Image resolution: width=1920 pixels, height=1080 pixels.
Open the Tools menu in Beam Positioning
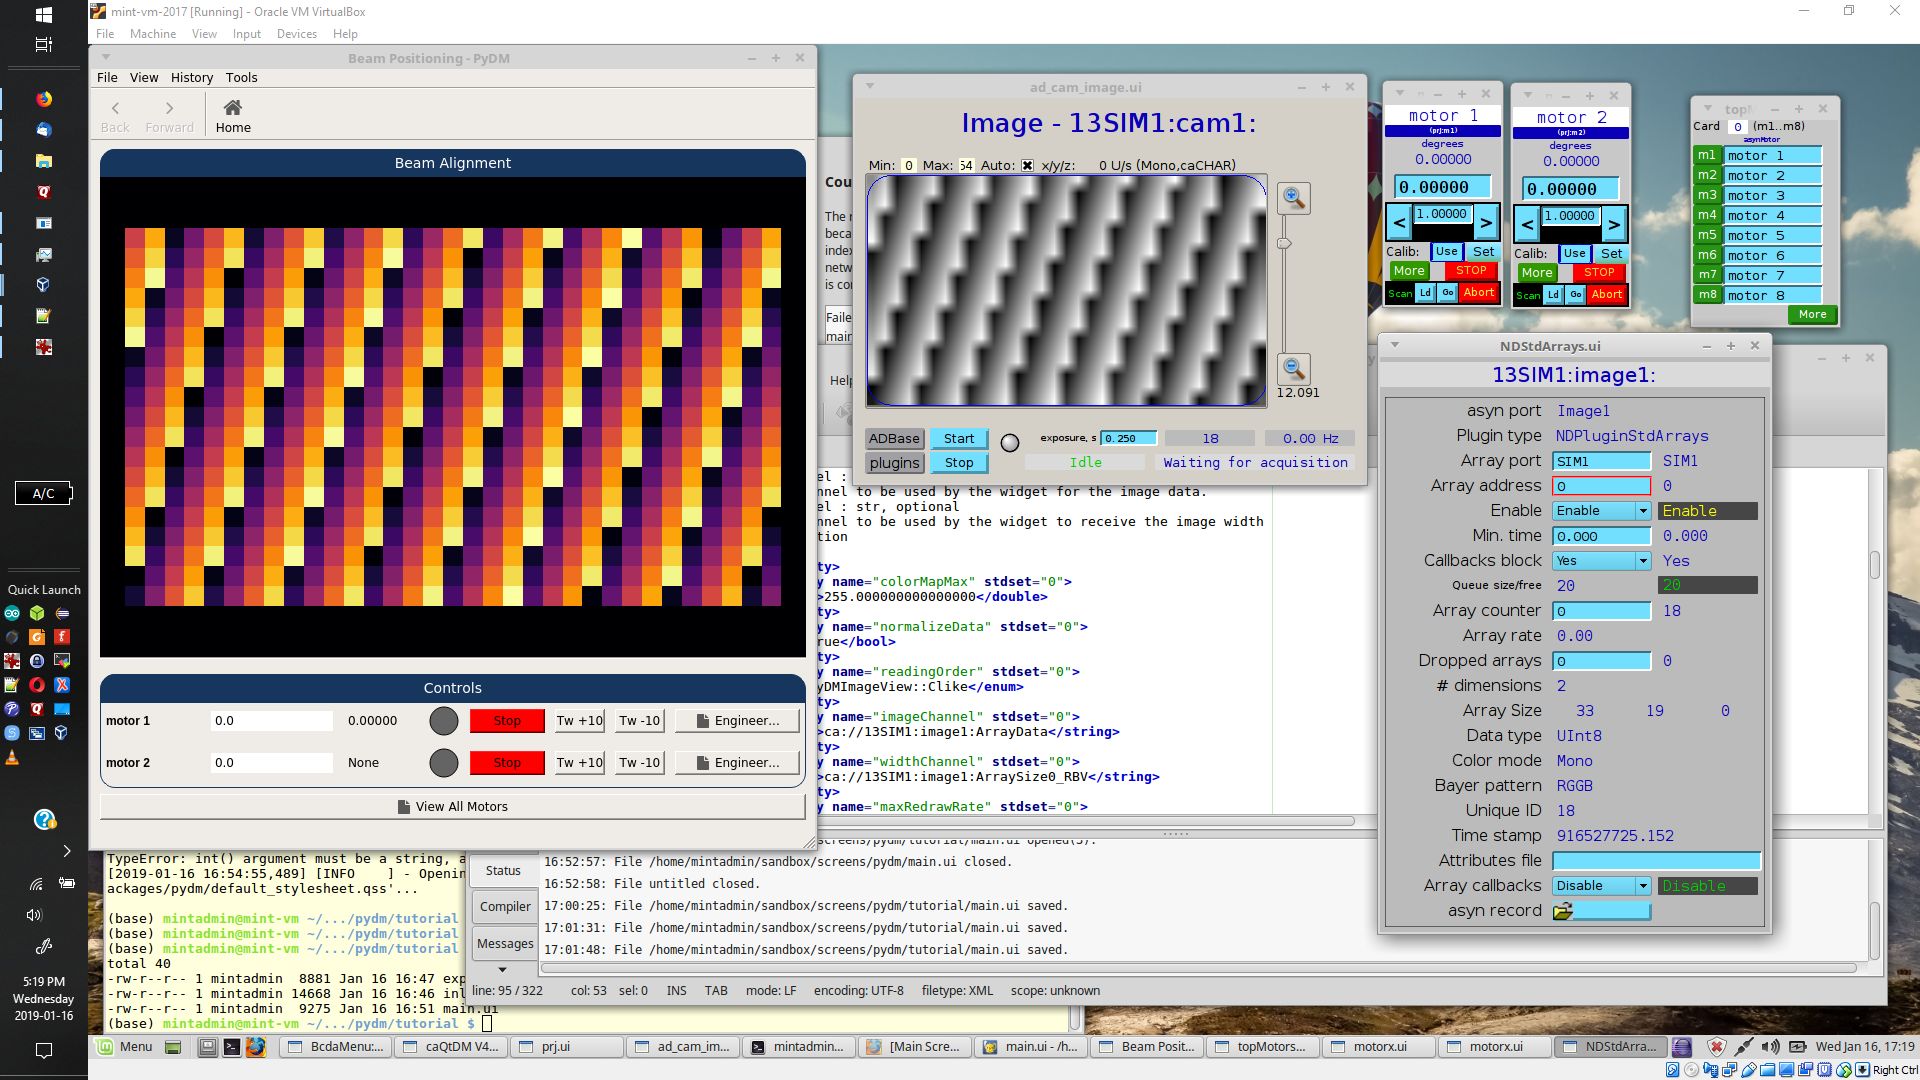(240, 77)
